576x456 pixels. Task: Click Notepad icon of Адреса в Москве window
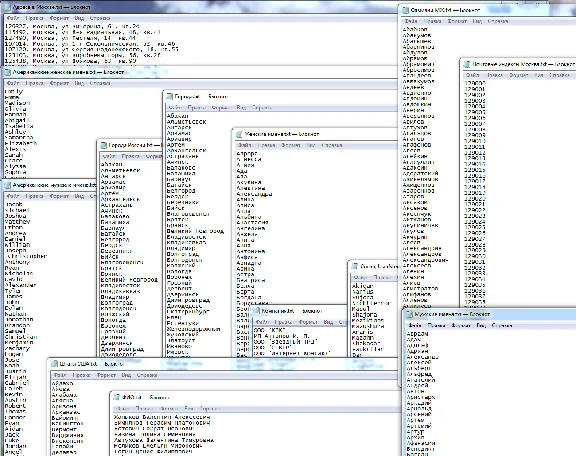pos(8,7)
